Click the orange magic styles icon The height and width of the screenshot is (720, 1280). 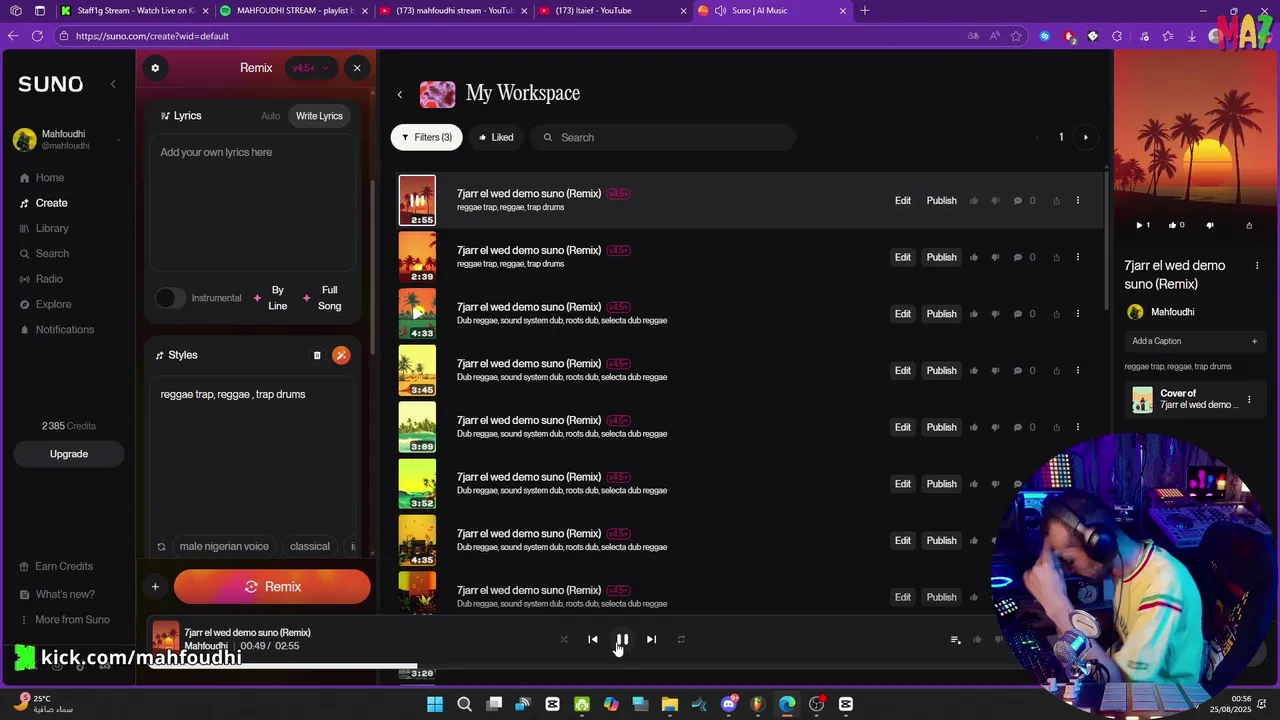(x=341, y=355)
